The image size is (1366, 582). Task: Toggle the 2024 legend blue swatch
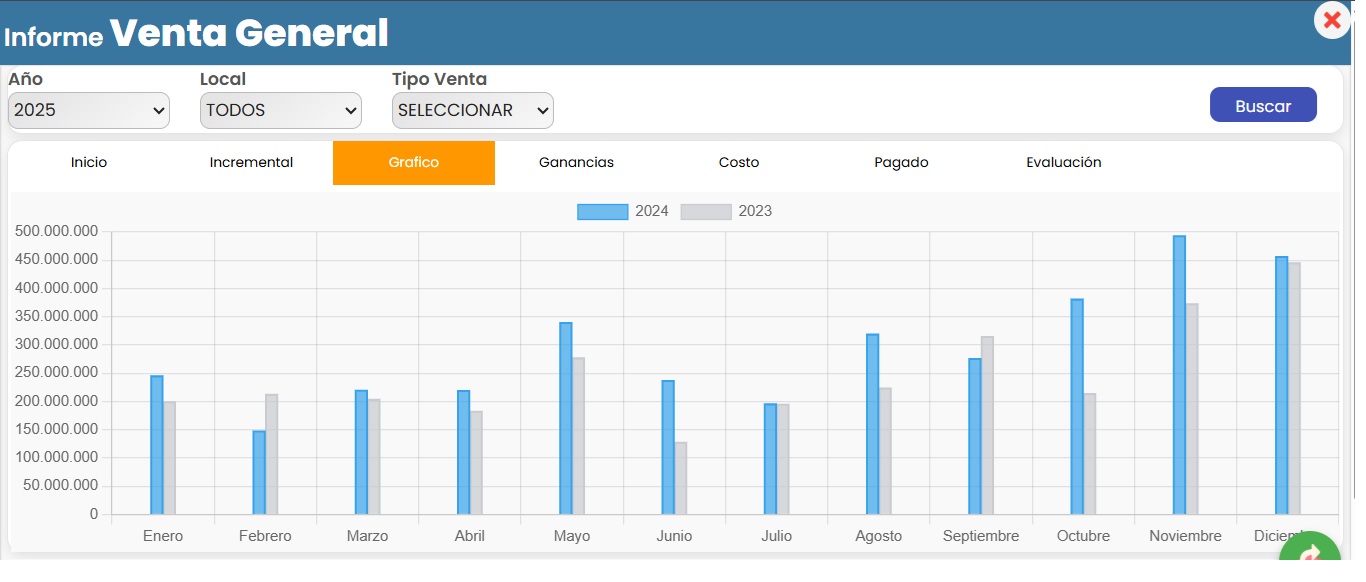tap(602, 211)
